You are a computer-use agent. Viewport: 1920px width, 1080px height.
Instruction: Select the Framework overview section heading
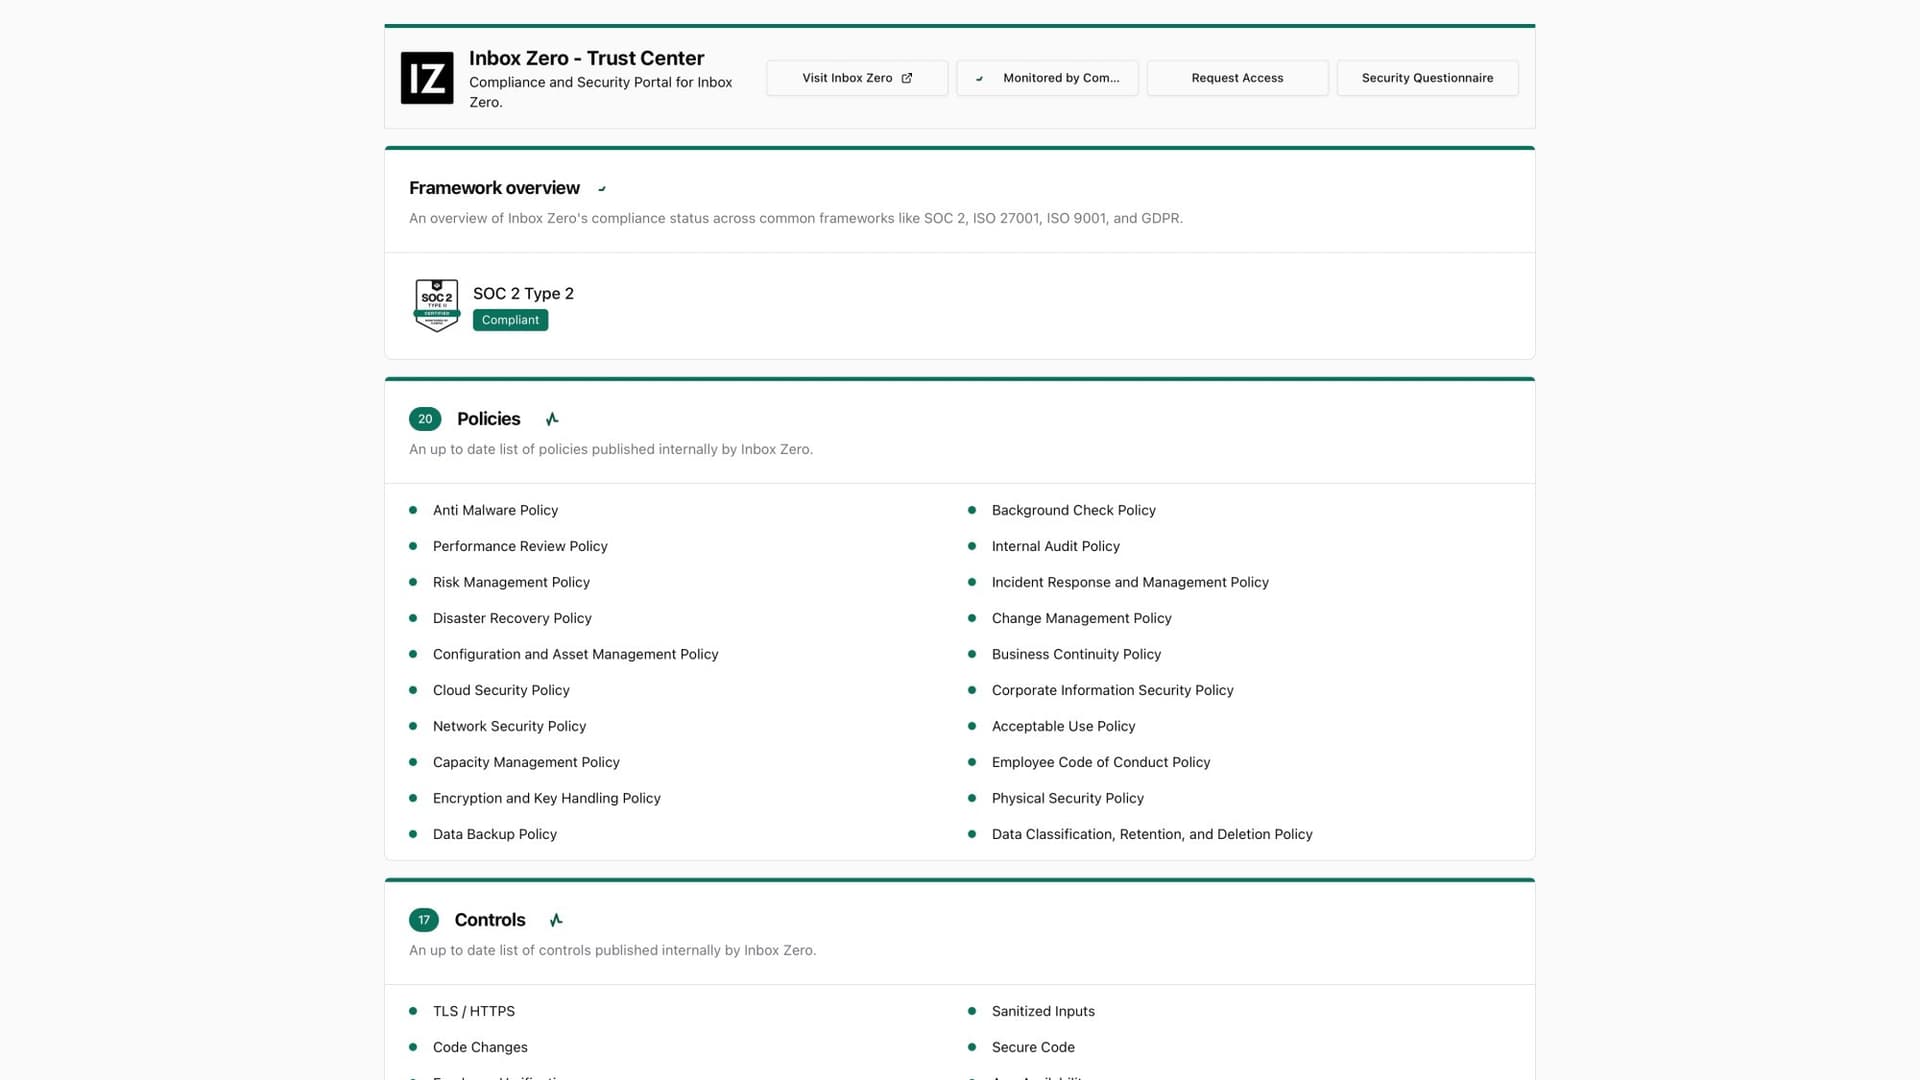[x=494, y=188]
